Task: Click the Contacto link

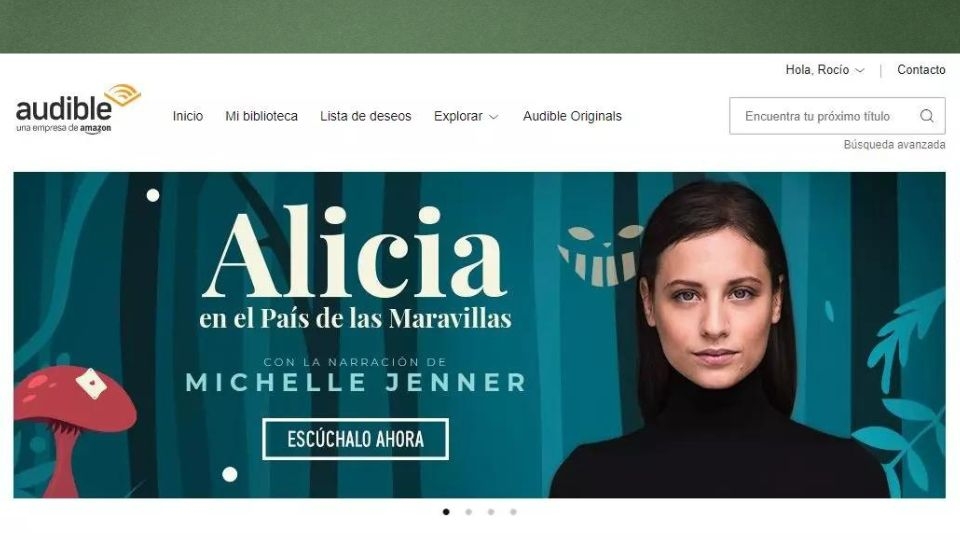Action: tap(921, 70)
